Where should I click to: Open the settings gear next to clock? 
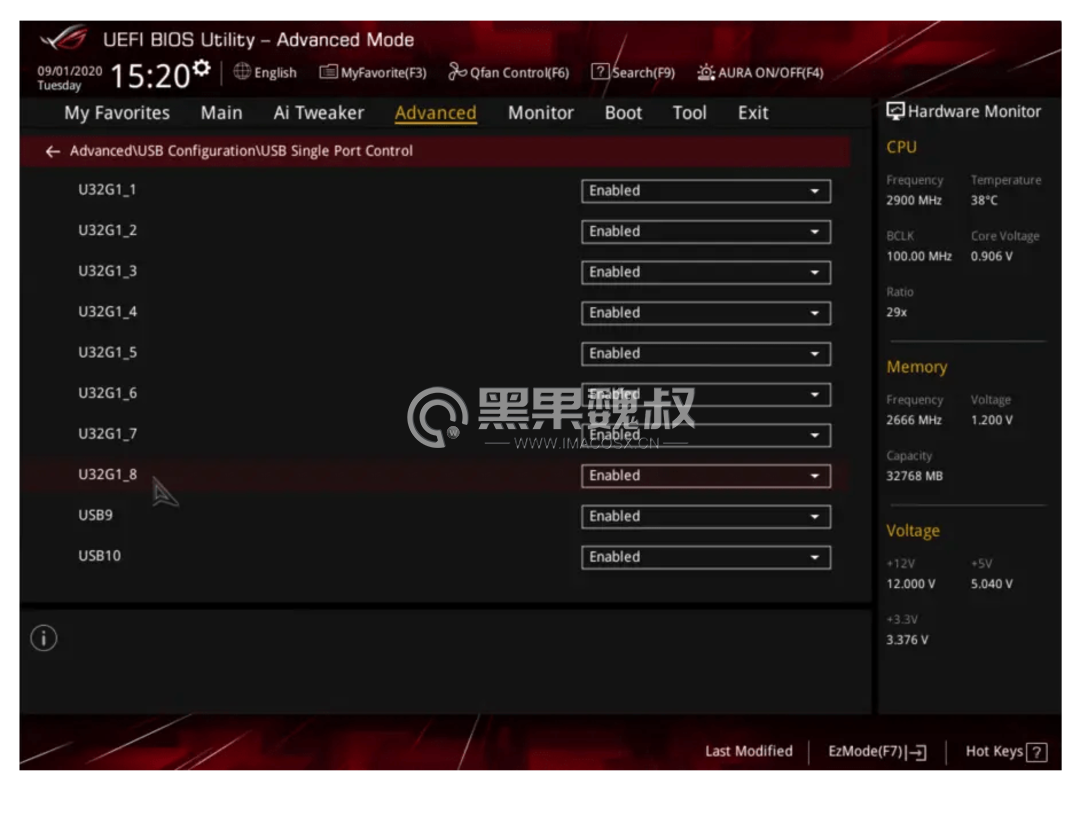pos(202,68)
